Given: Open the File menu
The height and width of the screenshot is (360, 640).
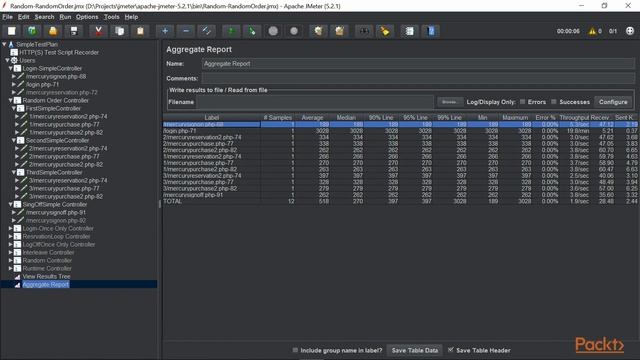Looking at the screenshot, I should coord(7,17).
